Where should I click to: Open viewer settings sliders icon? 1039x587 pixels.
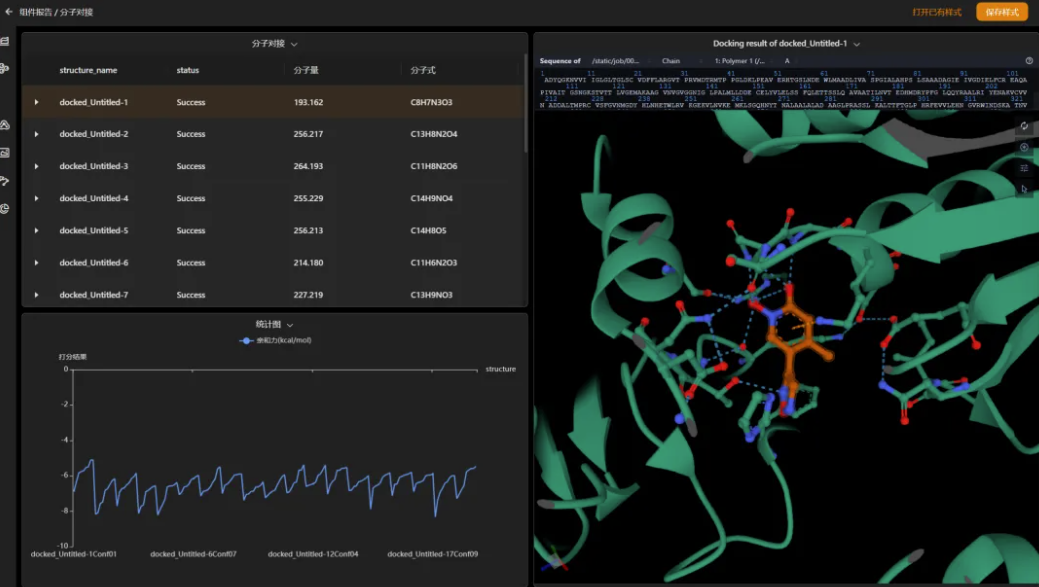click(x=1024, y=168)
